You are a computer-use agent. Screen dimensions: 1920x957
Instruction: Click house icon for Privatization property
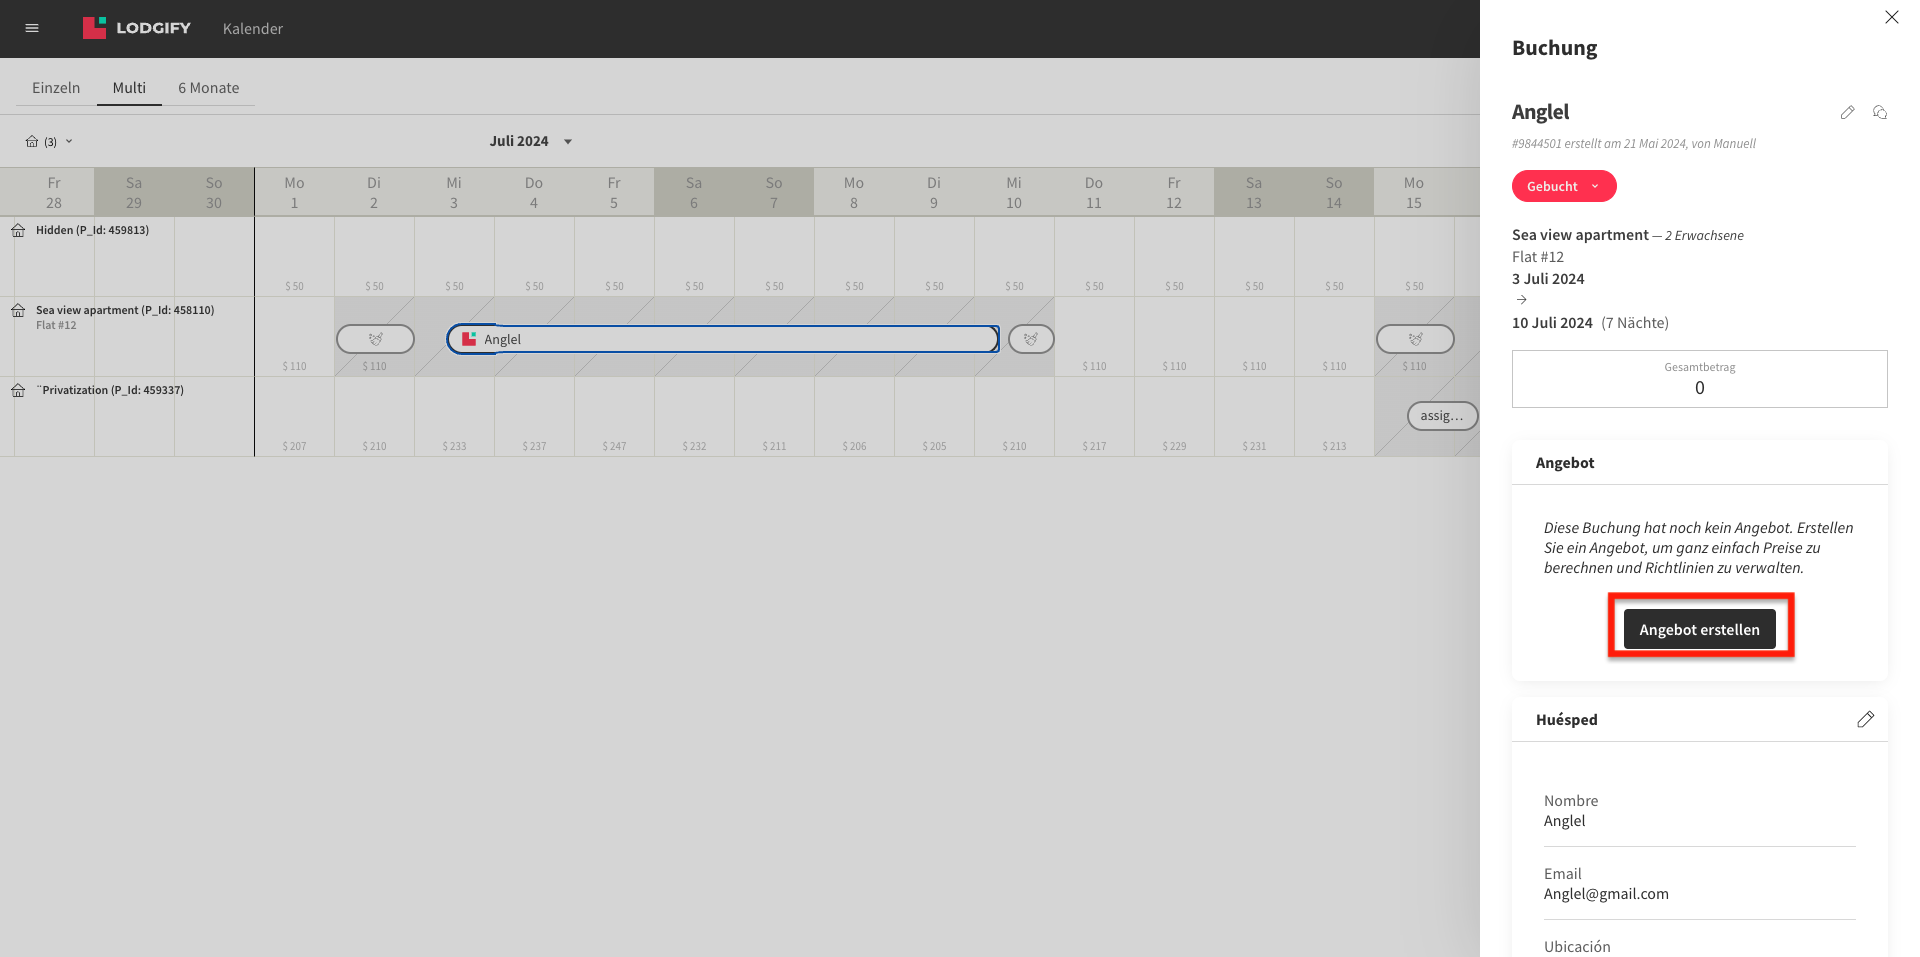18,390
